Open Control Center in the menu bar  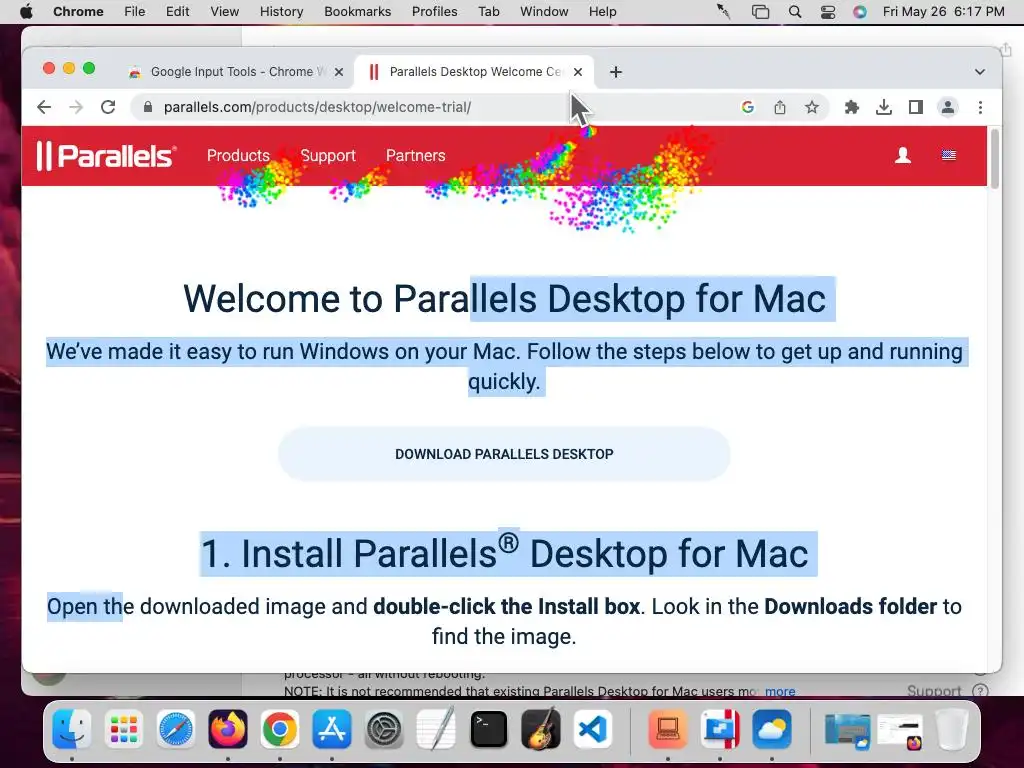point(827,12)
